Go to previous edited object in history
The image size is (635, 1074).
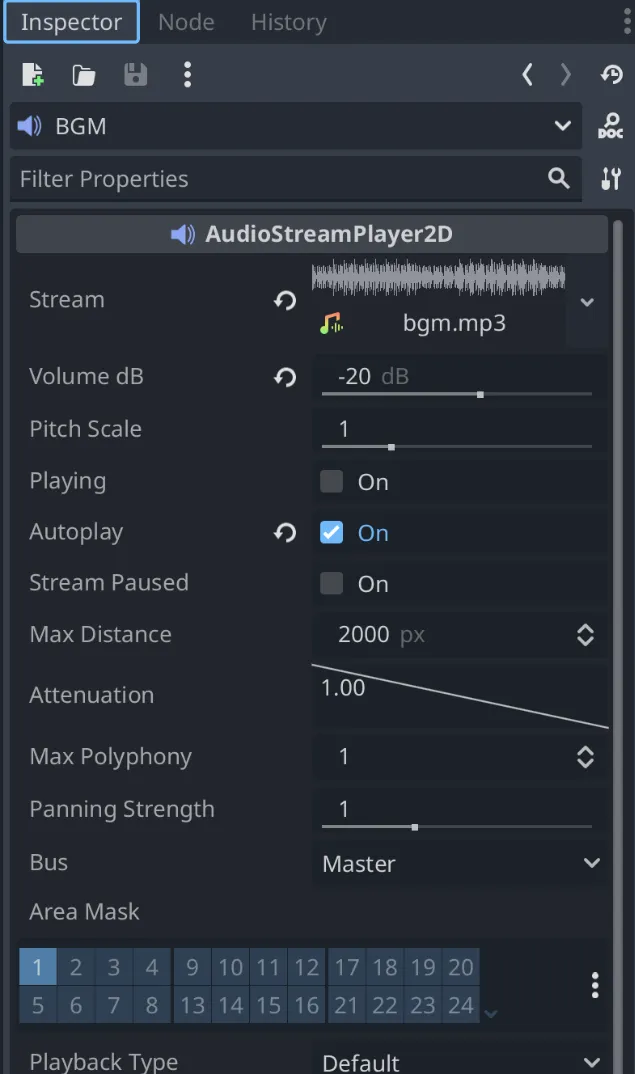(x=527, y=74)
